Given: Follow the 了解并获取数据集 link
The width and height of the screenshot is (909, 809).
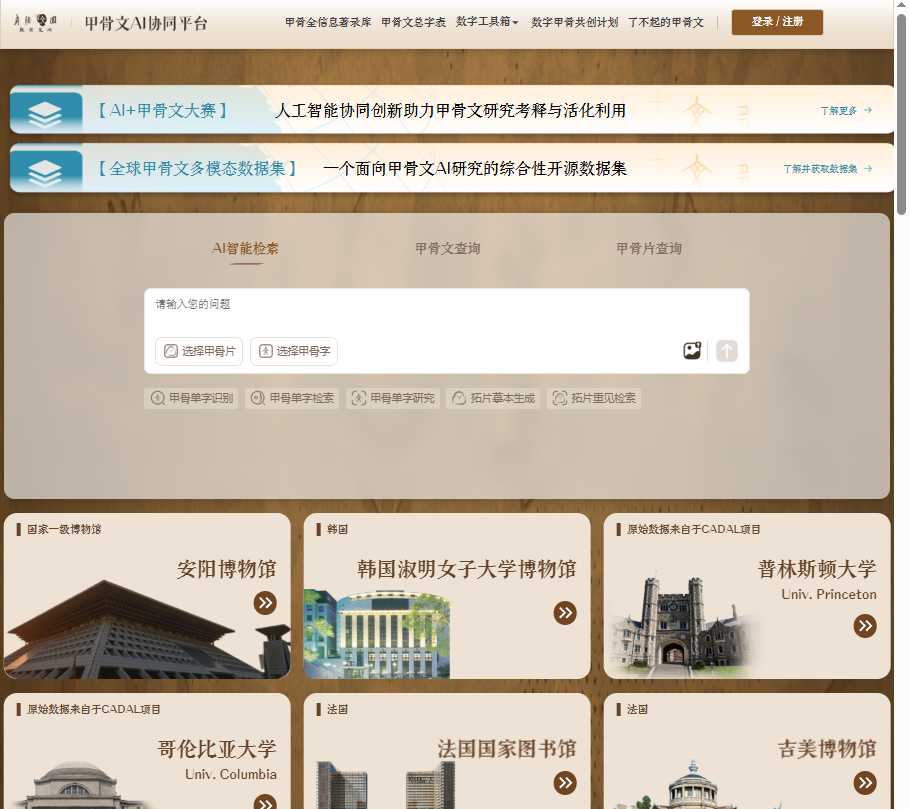Looking at the screenshot, I should 823,169.
